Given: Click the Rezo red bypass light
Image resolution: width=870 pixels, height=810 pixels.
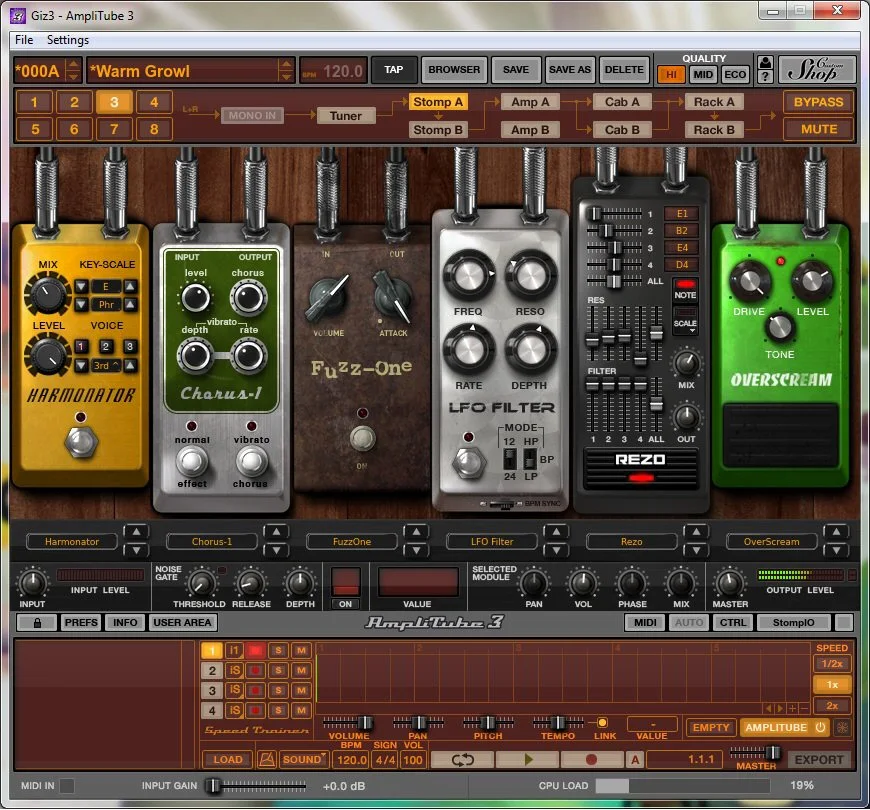Looking at the screenshot, I should click(641, 477).
